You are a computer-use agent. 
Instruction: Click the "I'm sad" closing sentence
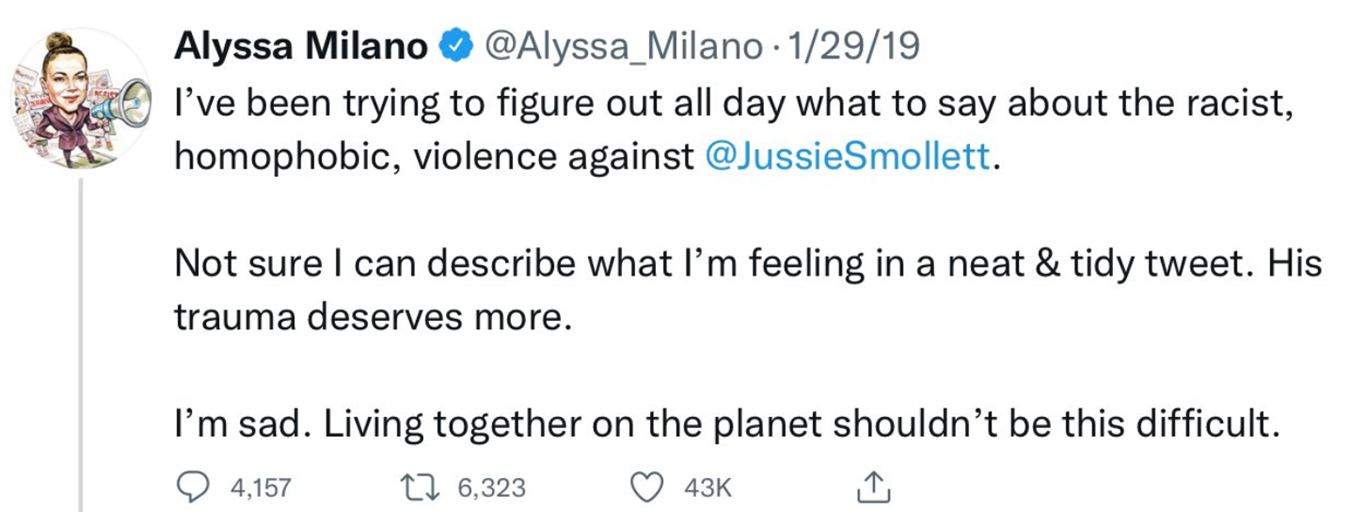[x=726, y=426]
